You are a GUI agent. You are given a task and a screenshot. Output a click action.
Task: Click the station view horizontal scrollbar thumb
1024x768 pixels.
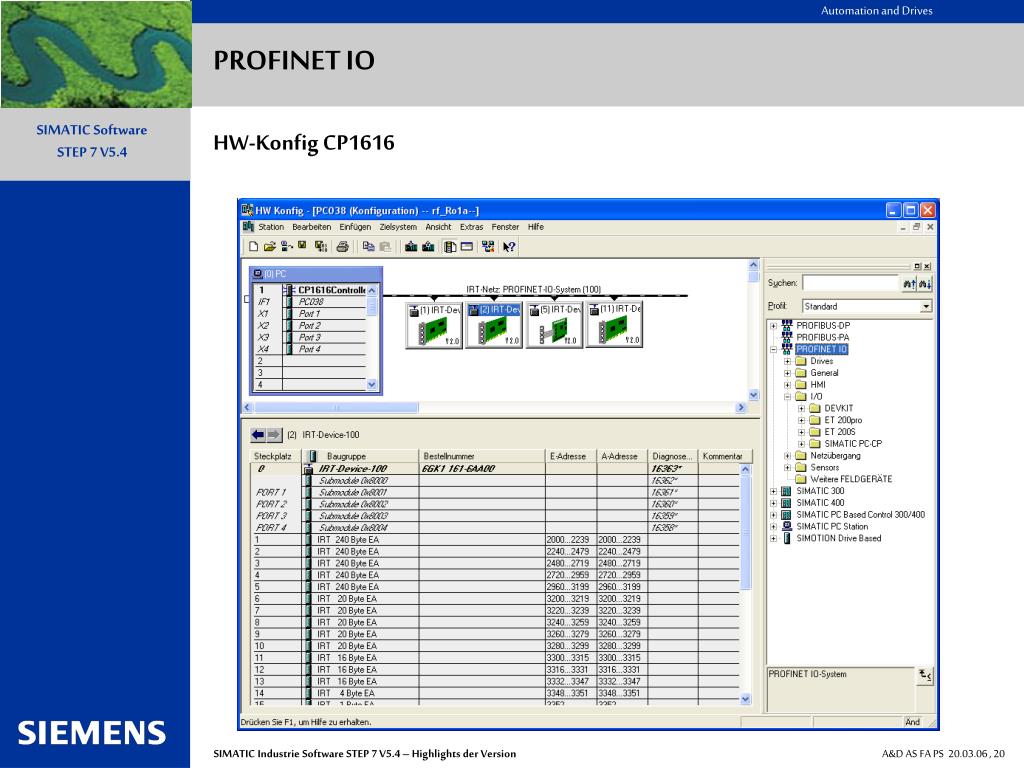(x=336, y=408)
